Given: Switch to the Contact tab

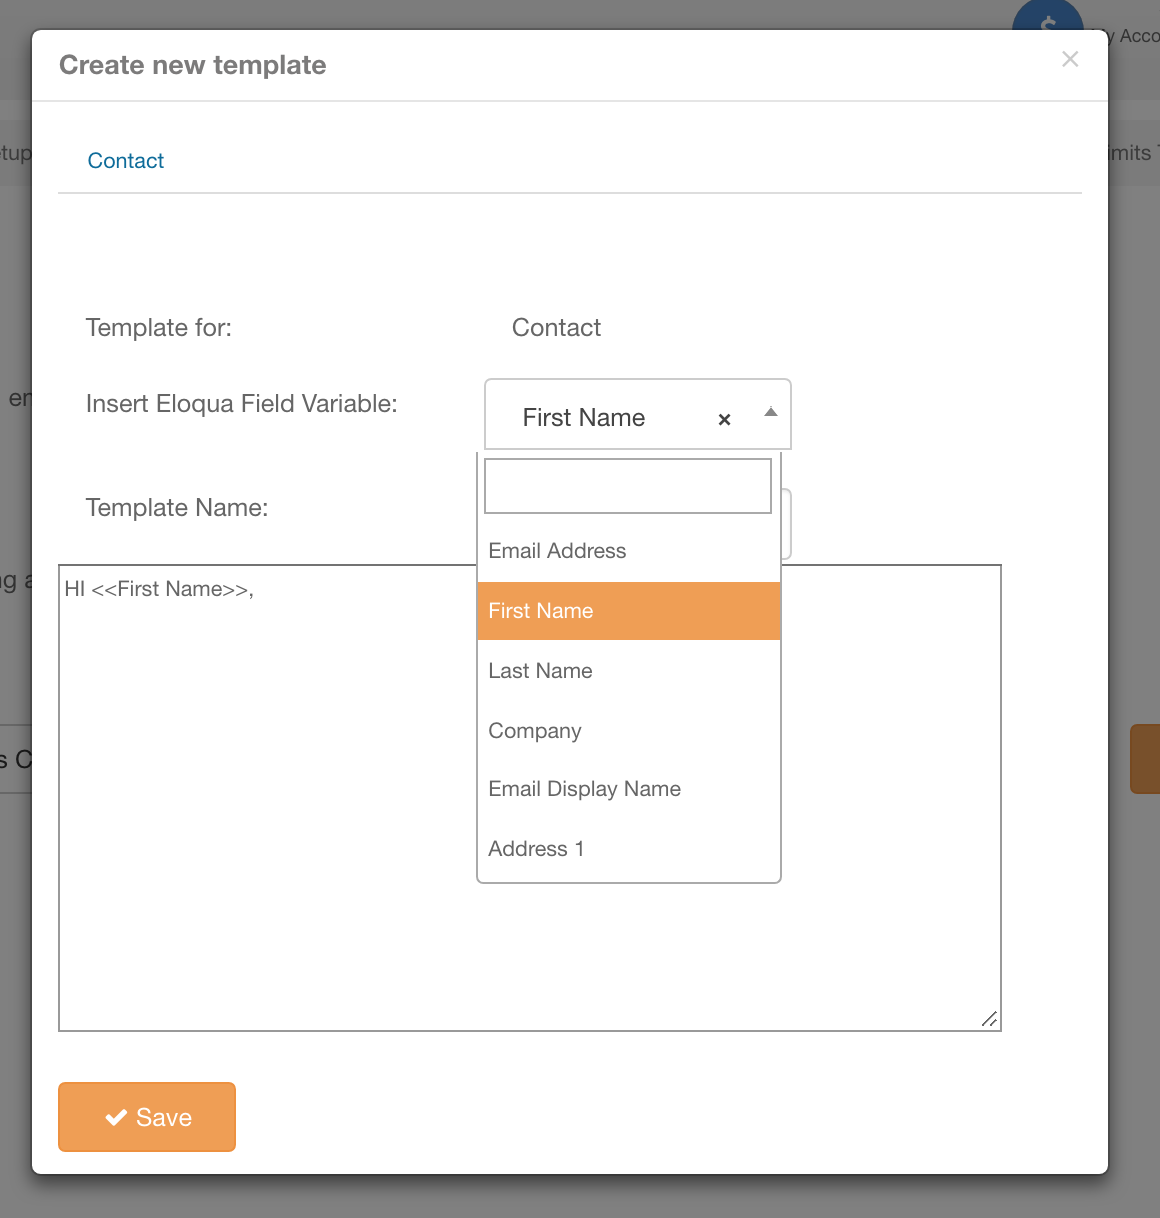Looking at the screenshot, I should [126, 161].
